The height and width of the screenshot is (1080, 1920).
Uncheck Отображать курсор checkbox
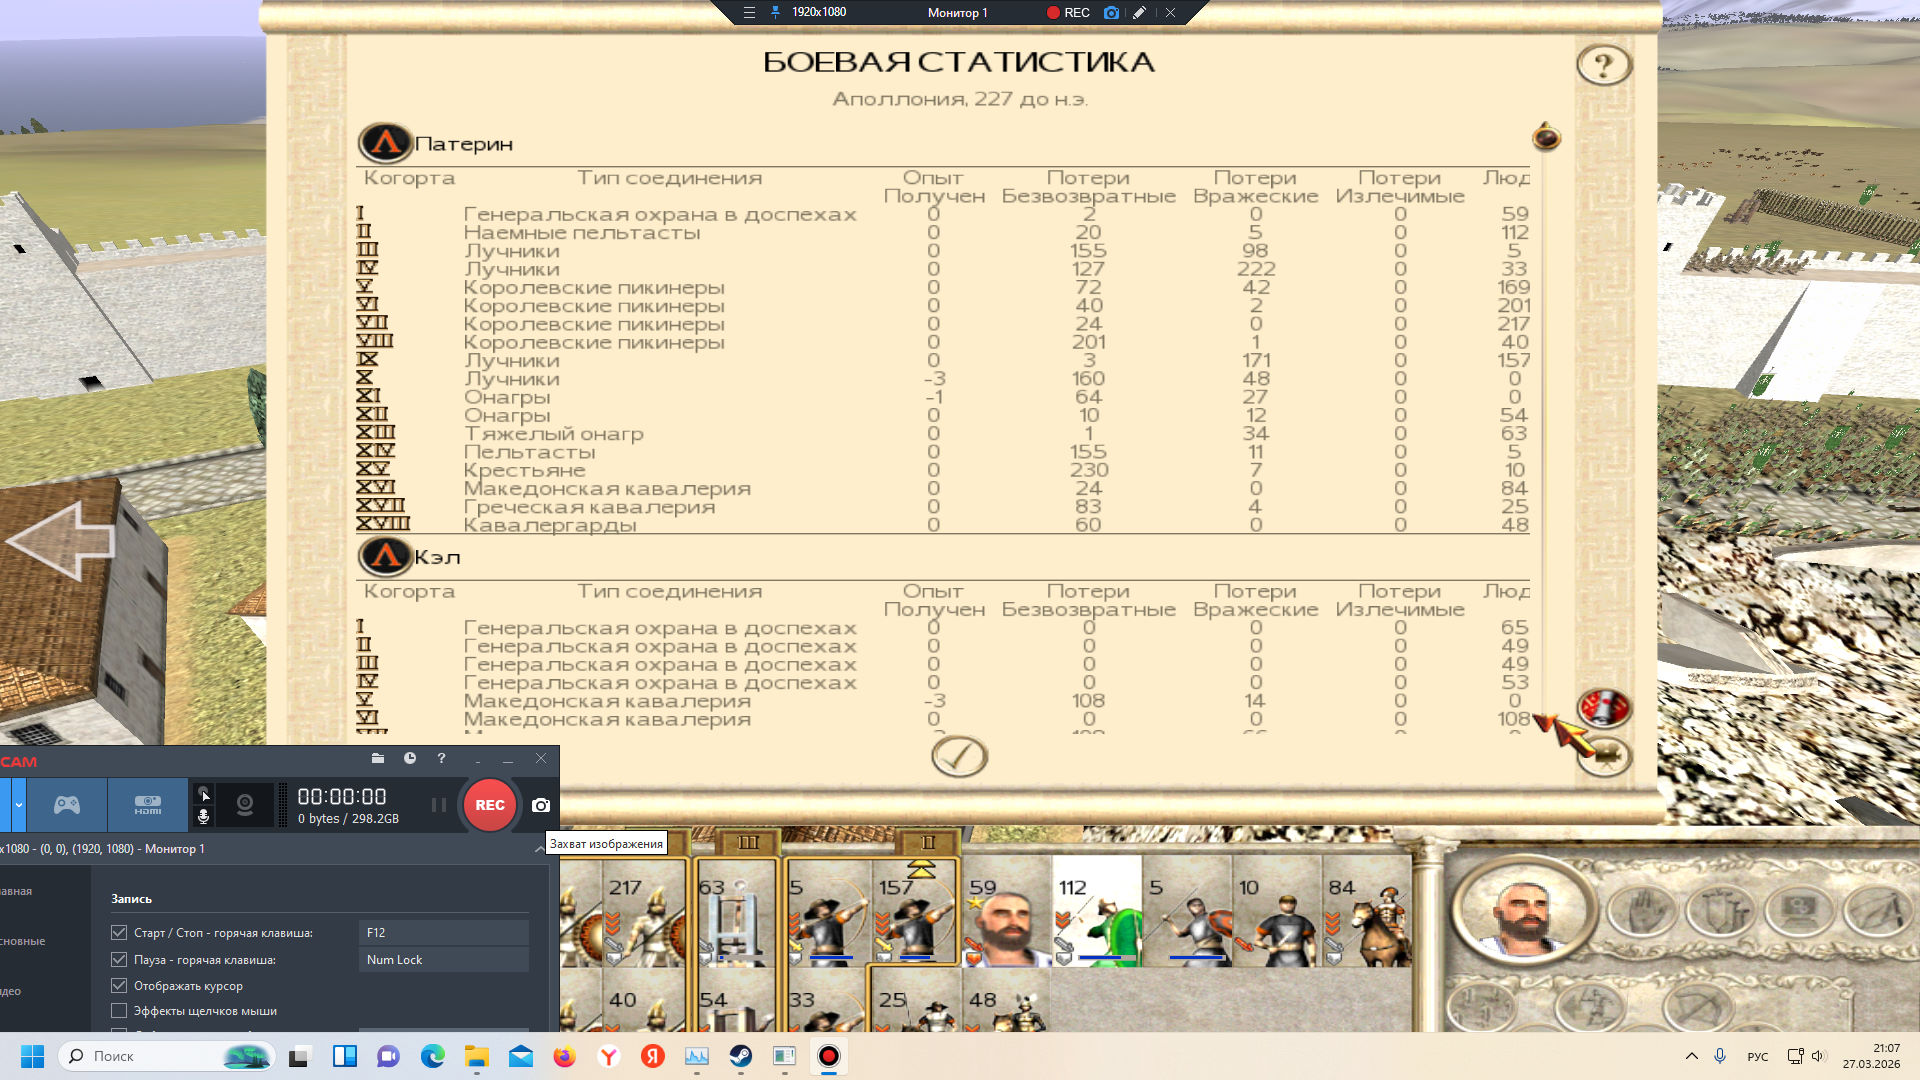coord(119,985)
